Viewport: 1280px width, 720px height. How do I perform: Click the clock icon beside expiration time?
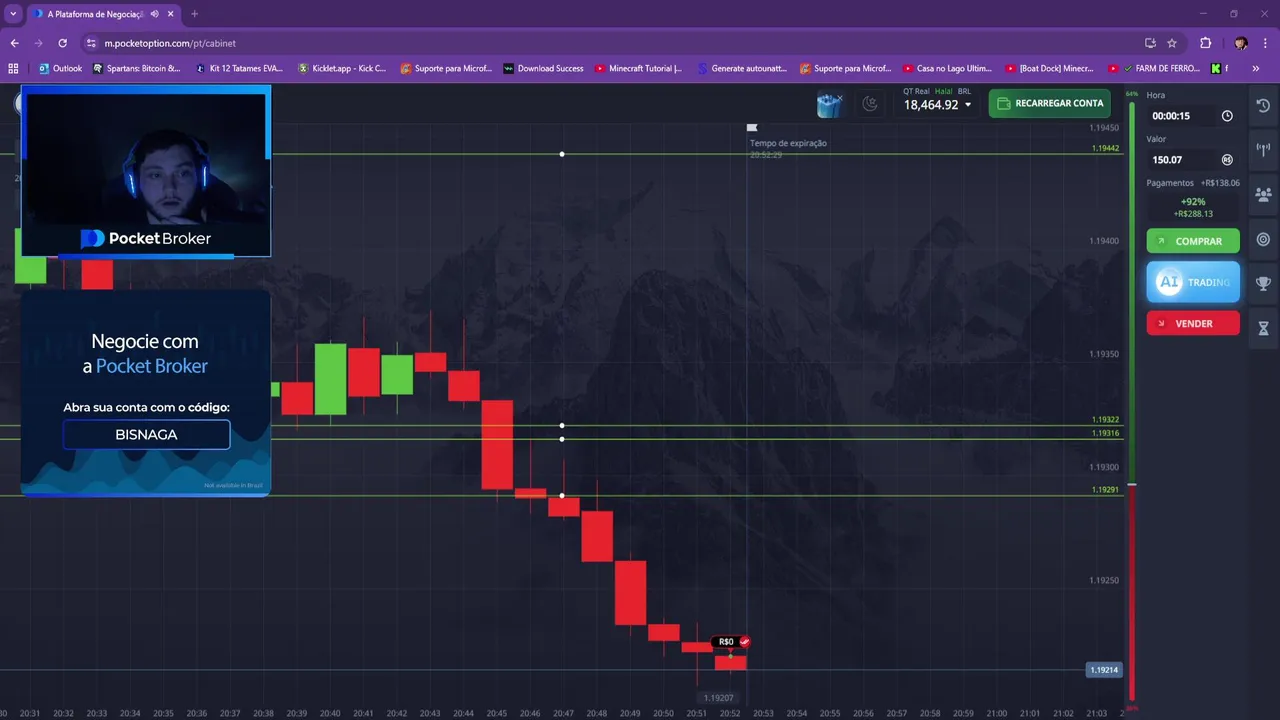[1227, 116]
